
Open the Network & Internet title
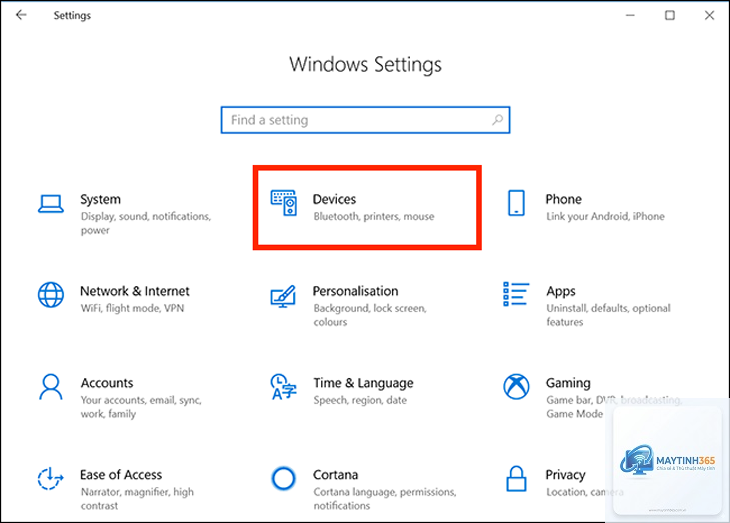pos(135,291)
